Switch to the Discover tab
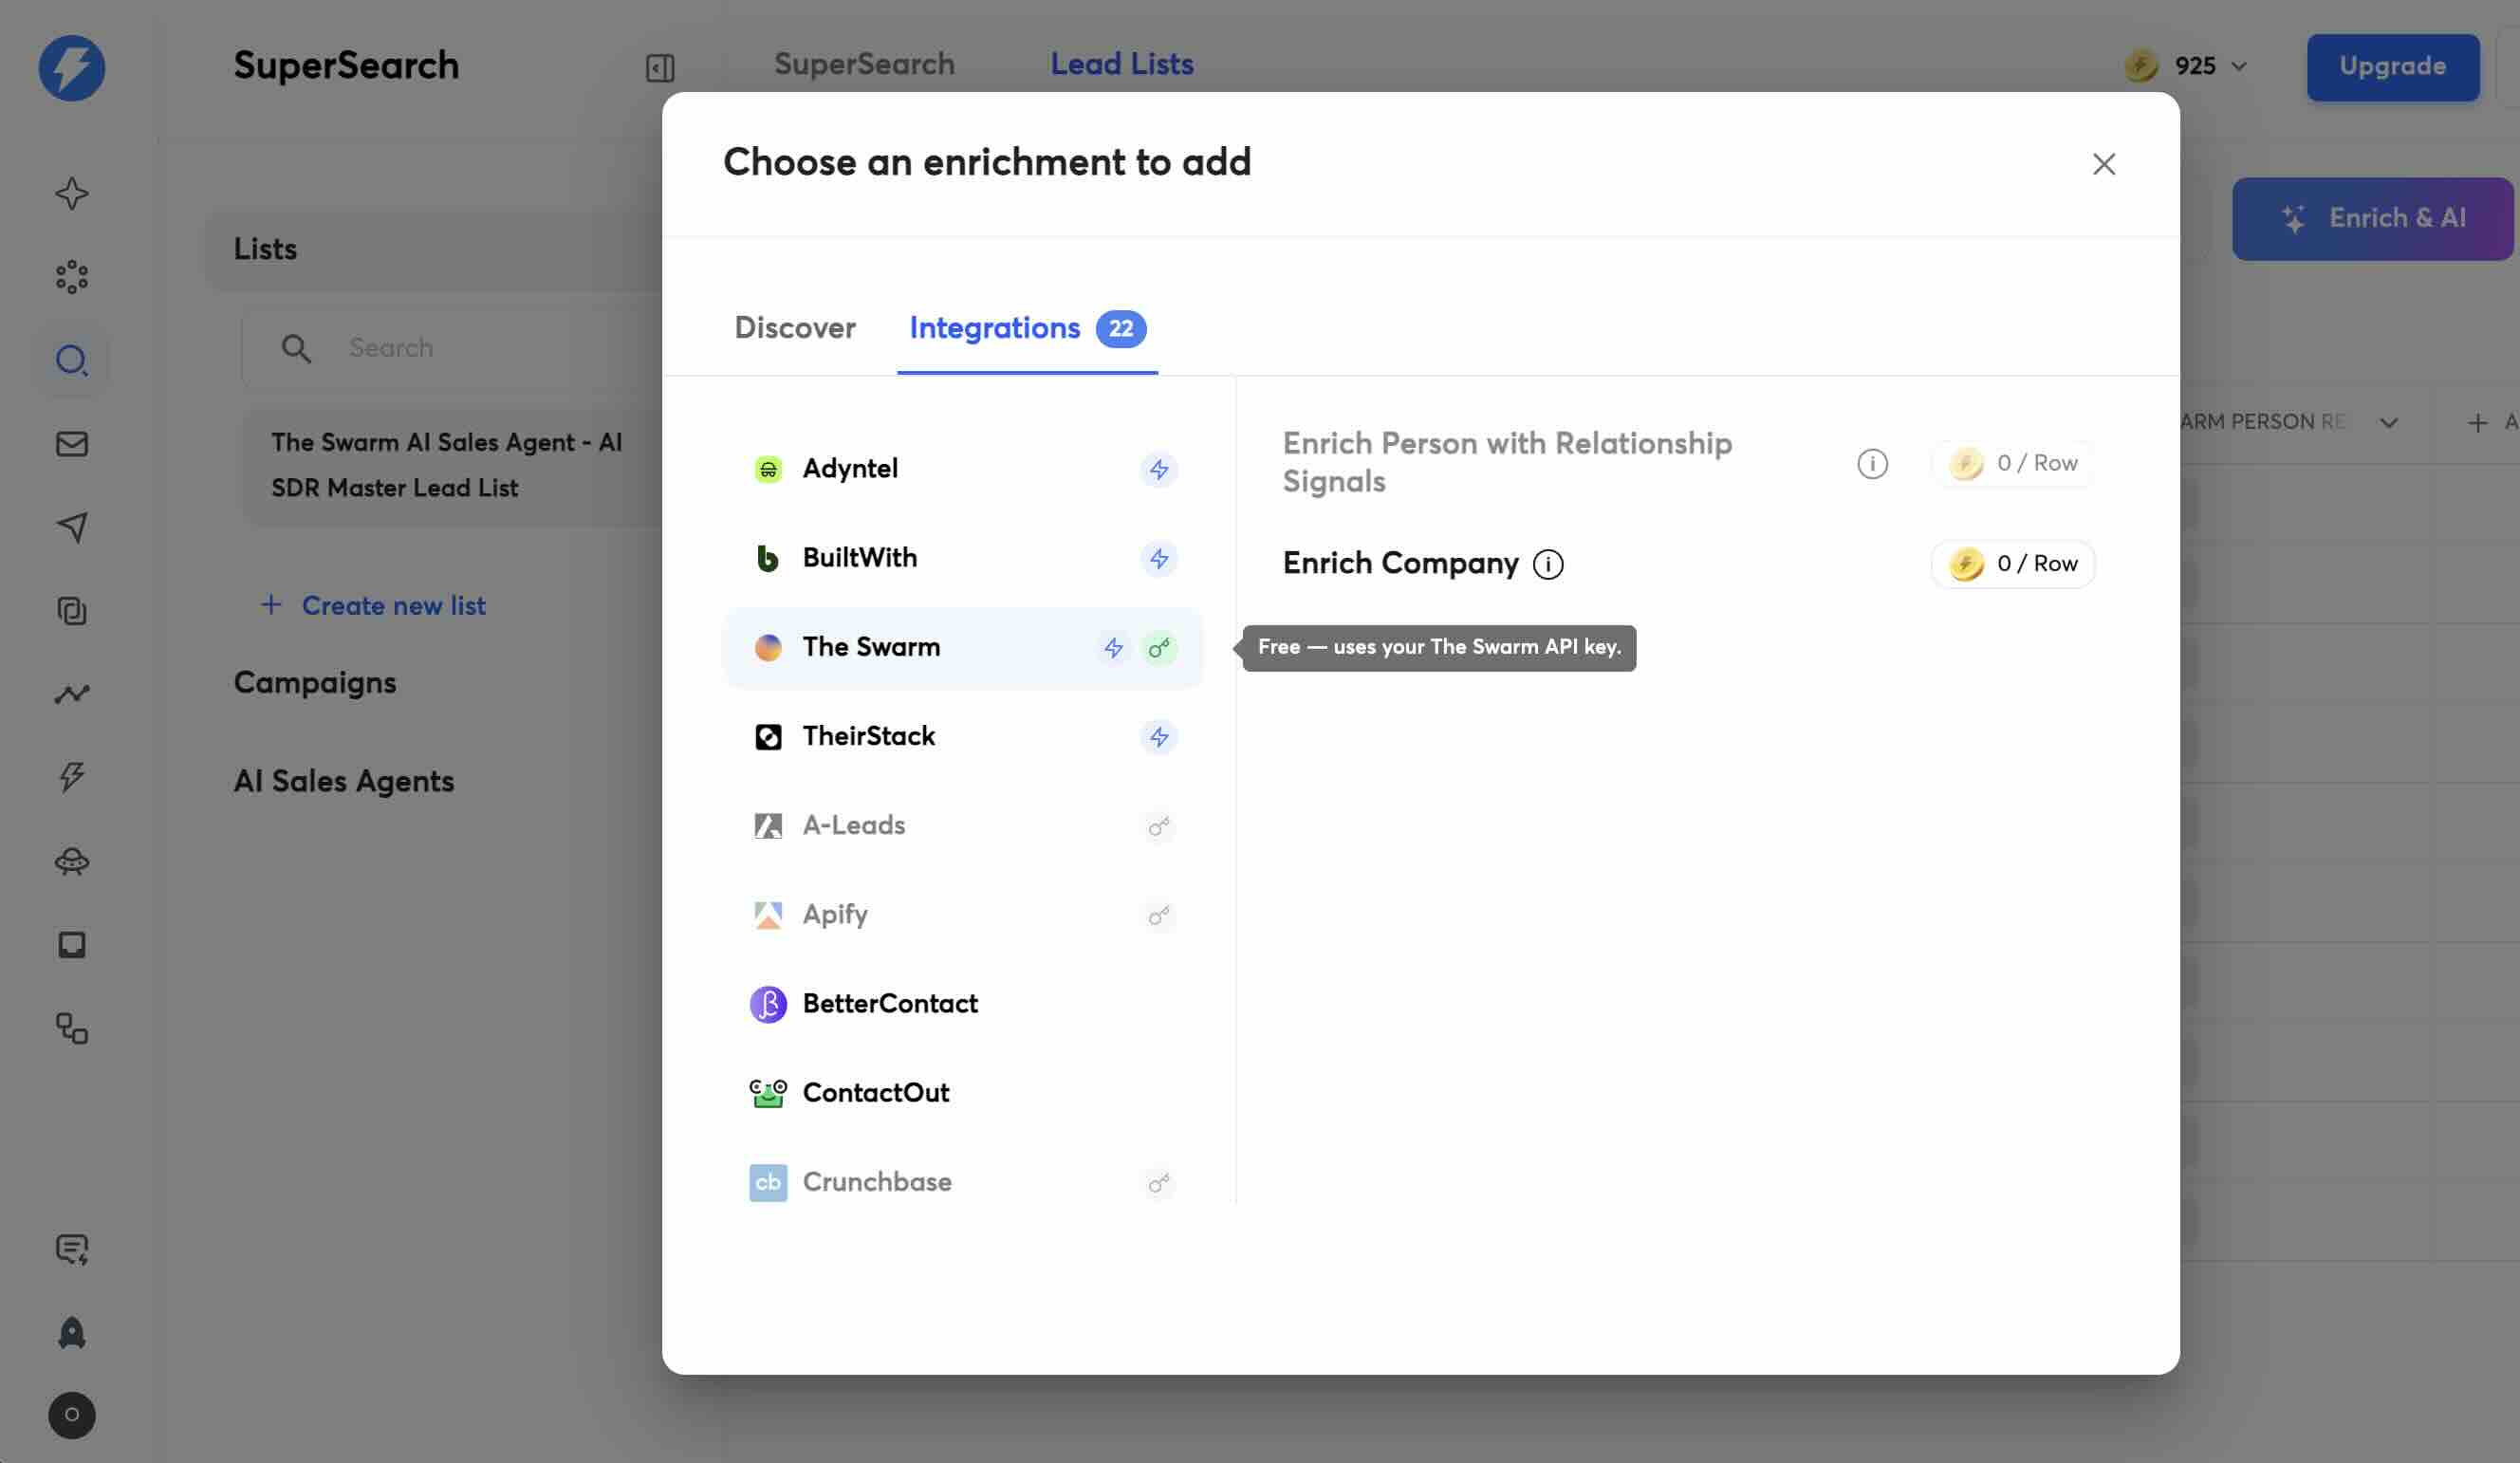The width and height of the screenshot is (2520, 1463). 795,328
